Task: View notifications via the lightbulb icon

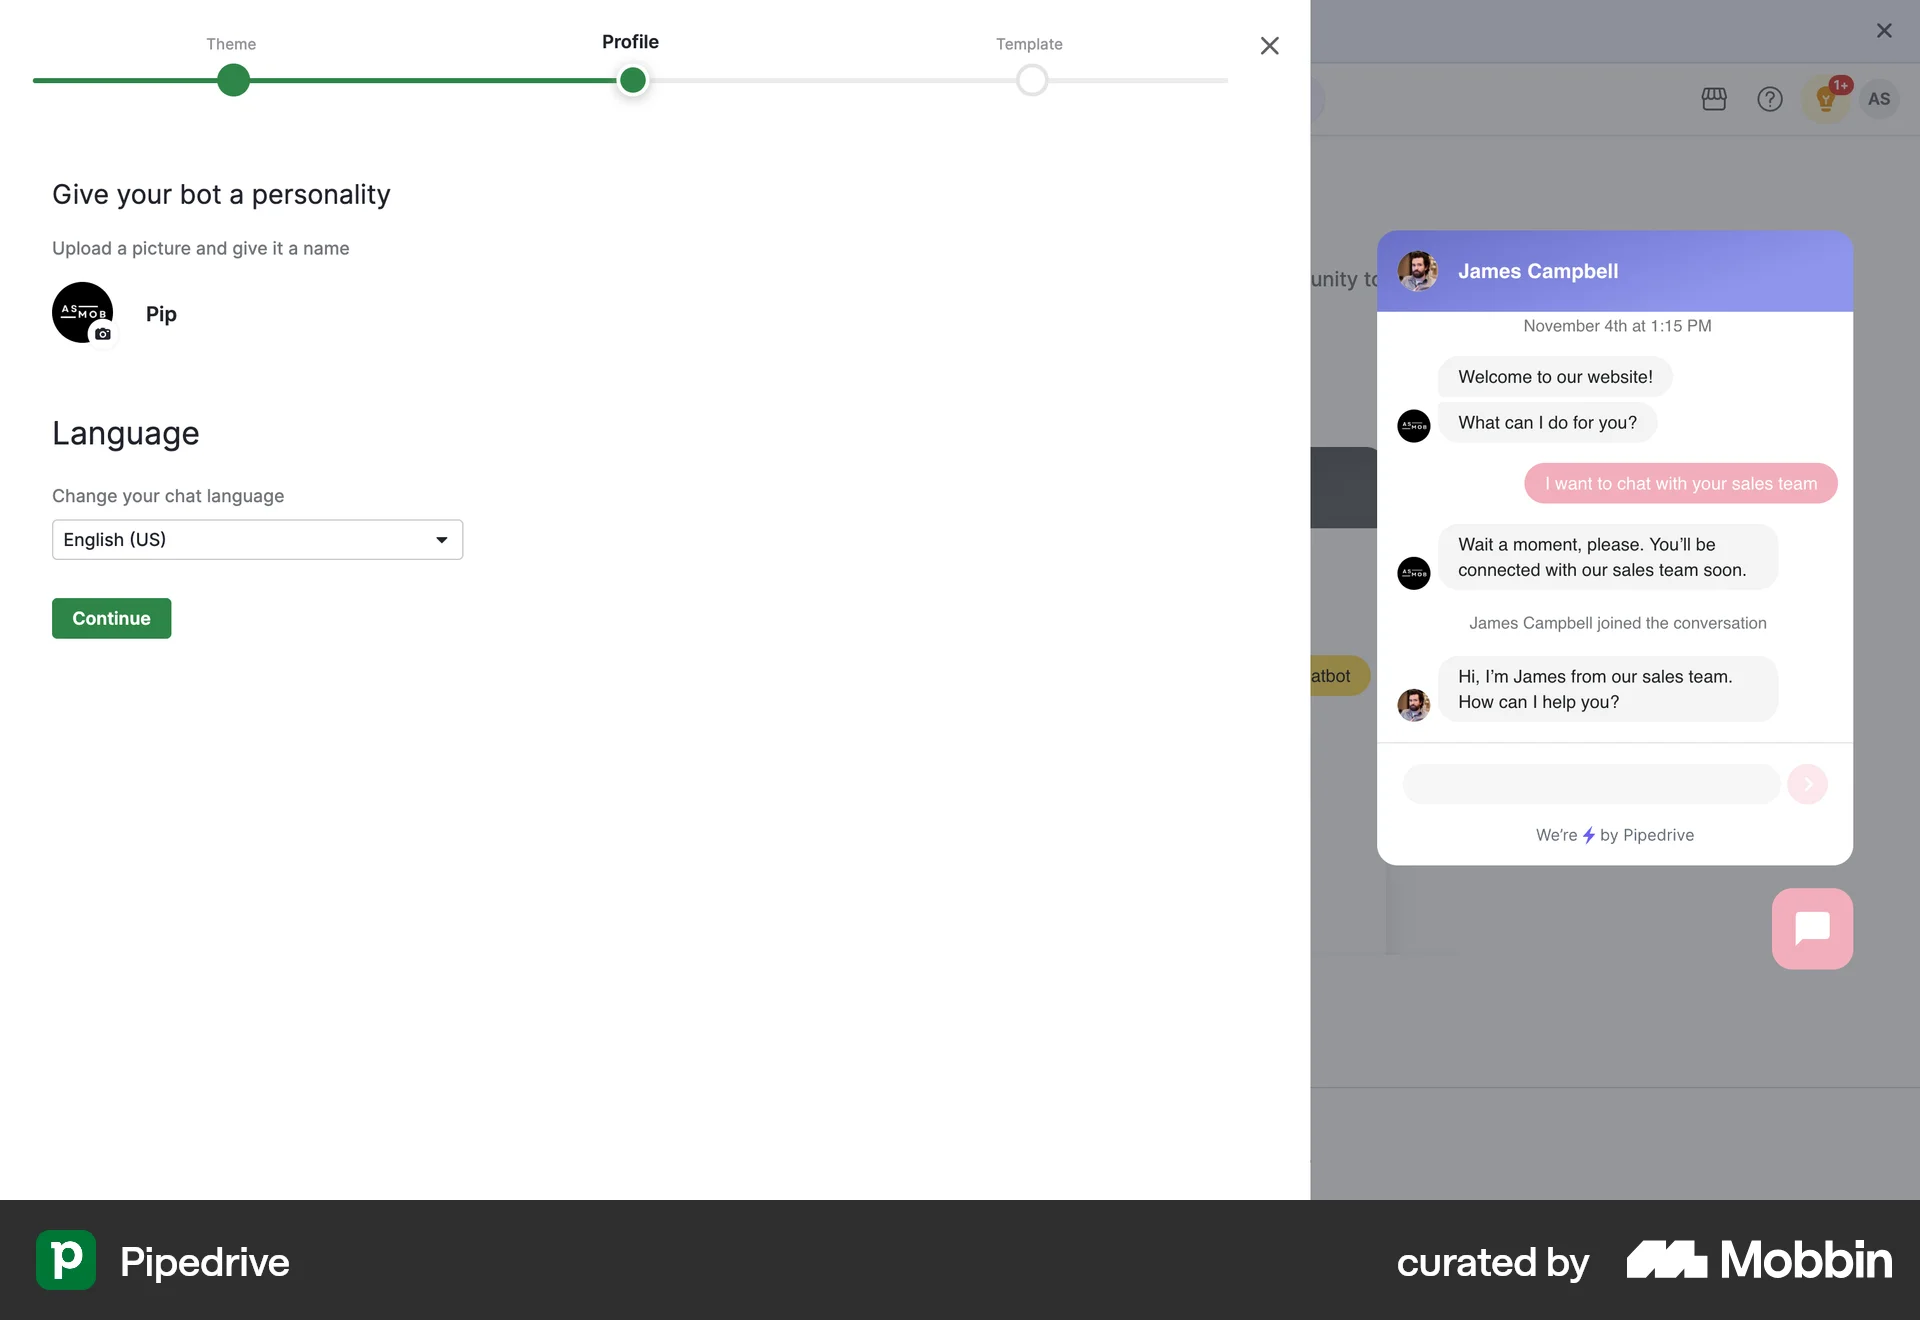Action: (1826, 100)
